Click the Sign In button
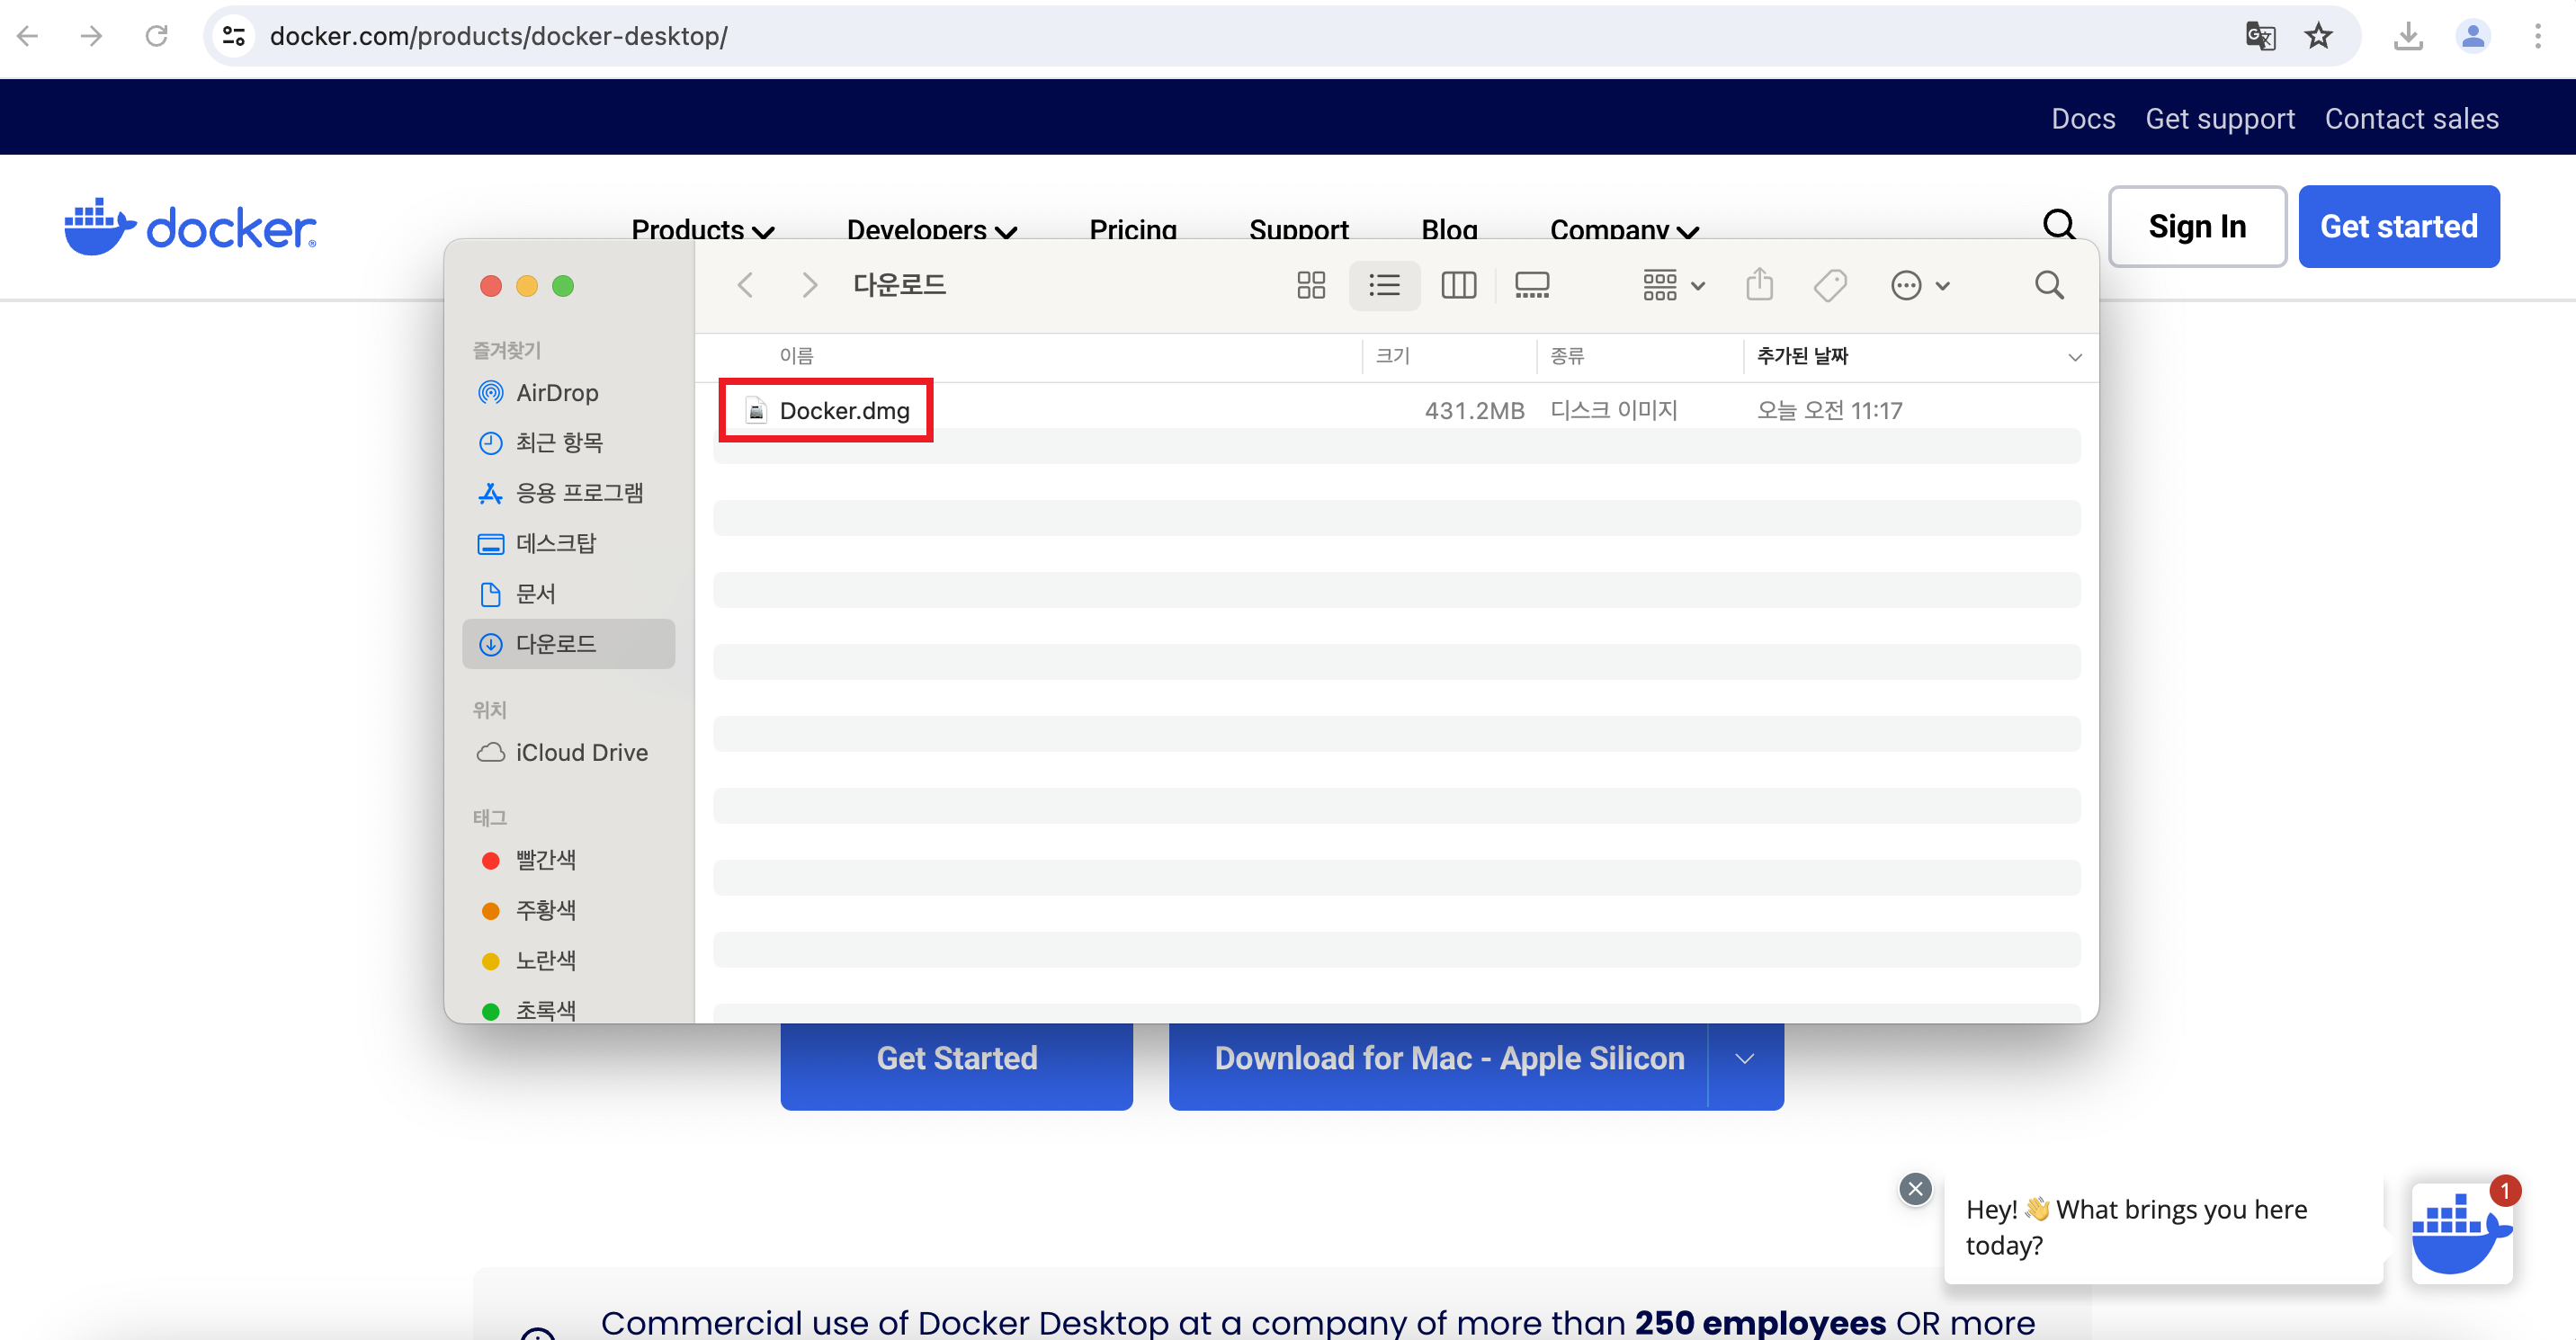The height and width of the screenshot is (1340, 2576). point(2196,227)
